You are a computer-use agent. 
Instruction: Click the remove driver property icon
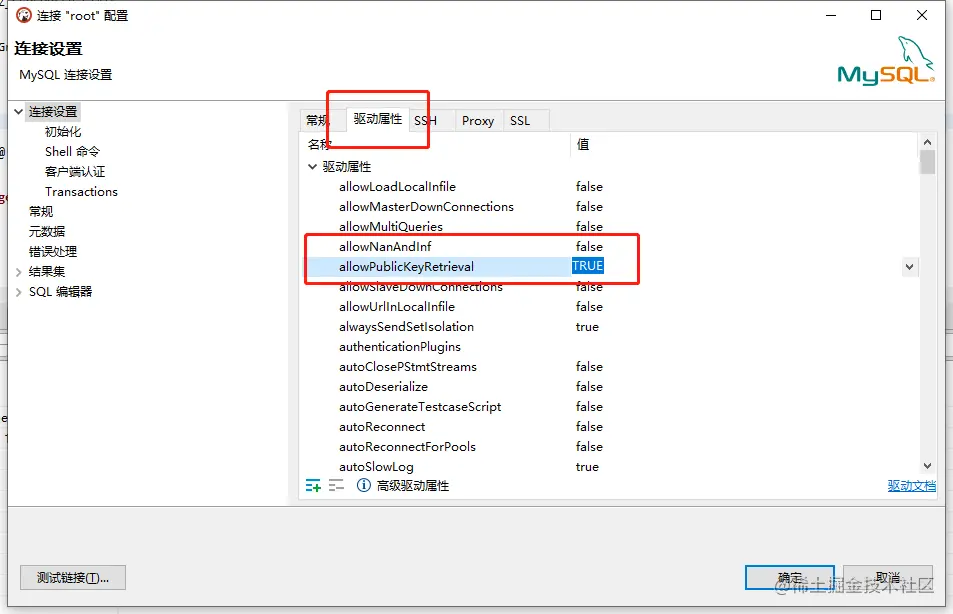click(x=336, y=485)
